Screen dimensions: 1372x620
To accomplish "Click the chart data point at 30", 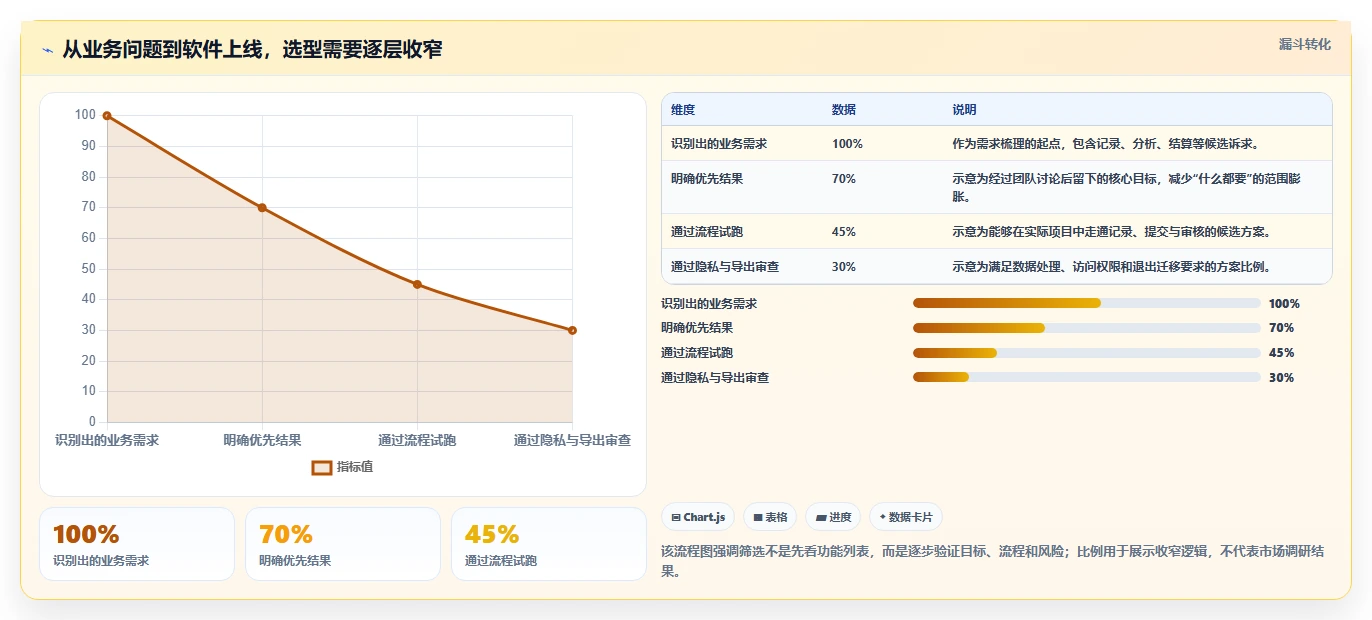I will click(x=572, y=330).
